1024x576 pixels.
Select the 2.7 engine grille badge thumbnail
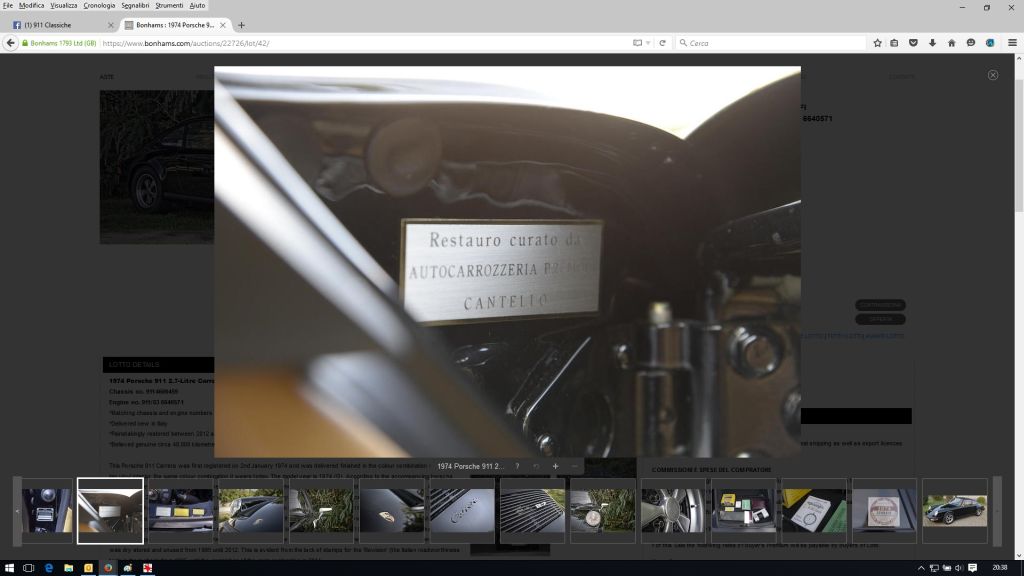[x=533, y=511]
